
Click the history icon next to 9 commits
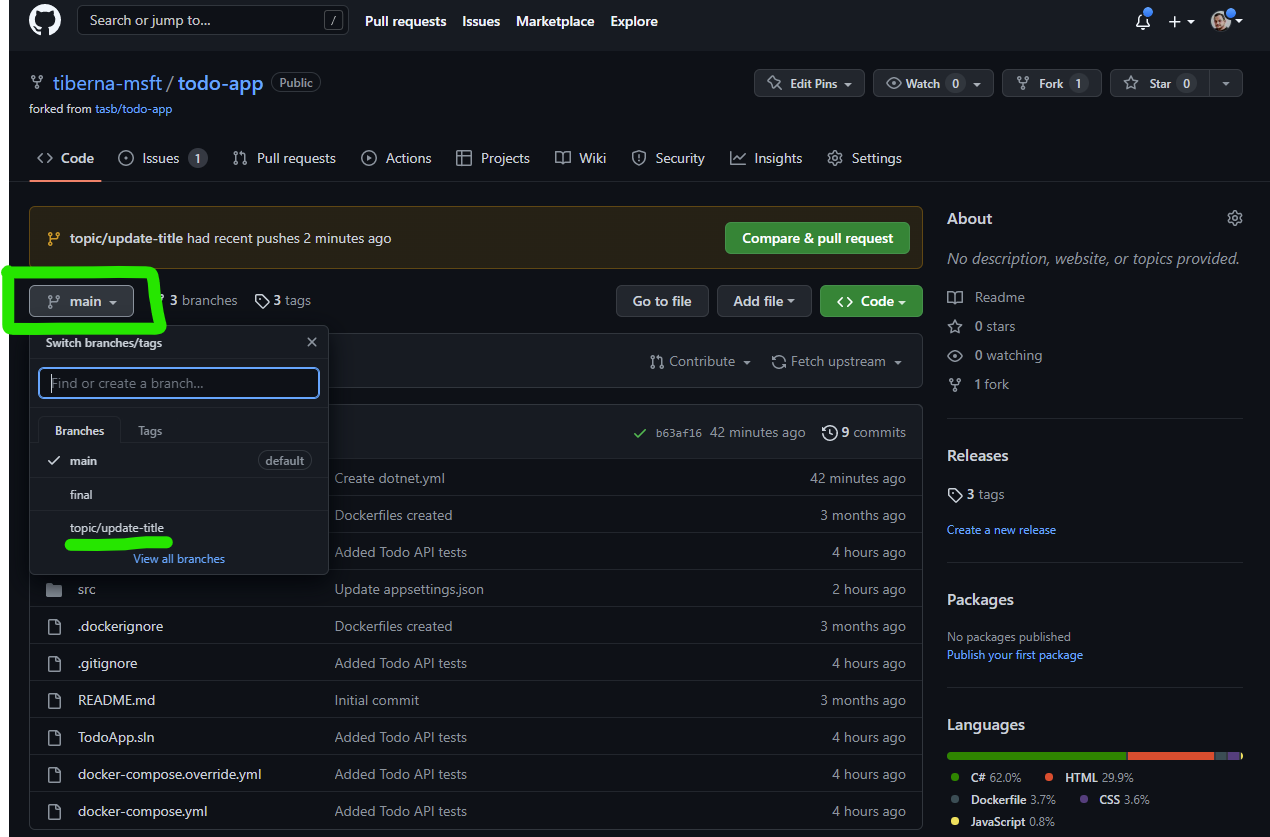point(829,432)
